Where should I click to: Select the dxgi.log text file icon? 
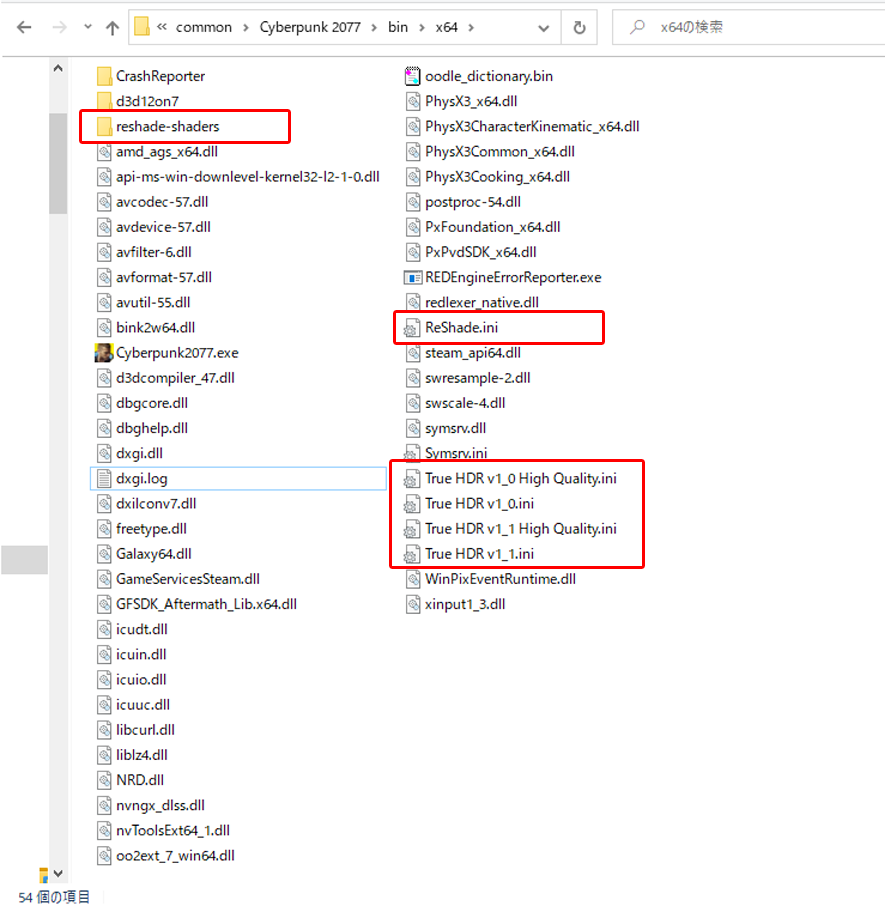(104, 478)
